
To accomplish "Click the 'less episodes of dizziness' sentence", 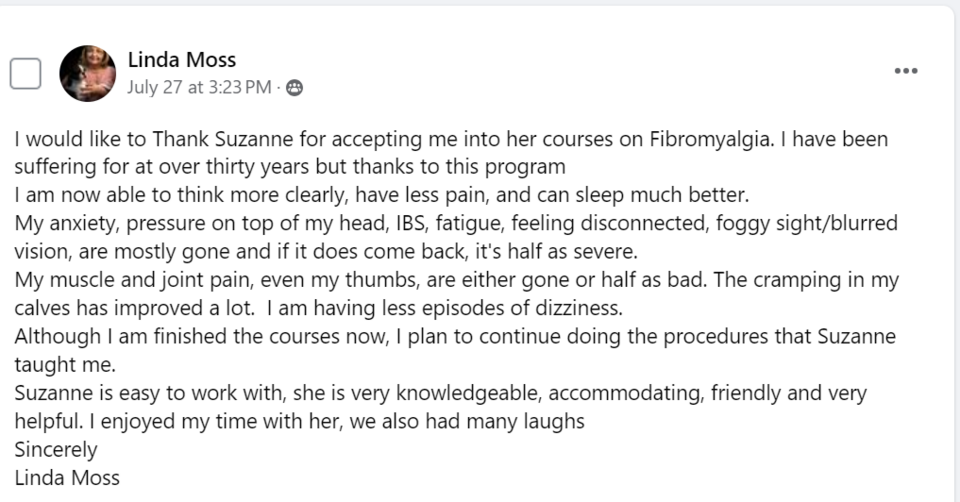I will point(444,308).
